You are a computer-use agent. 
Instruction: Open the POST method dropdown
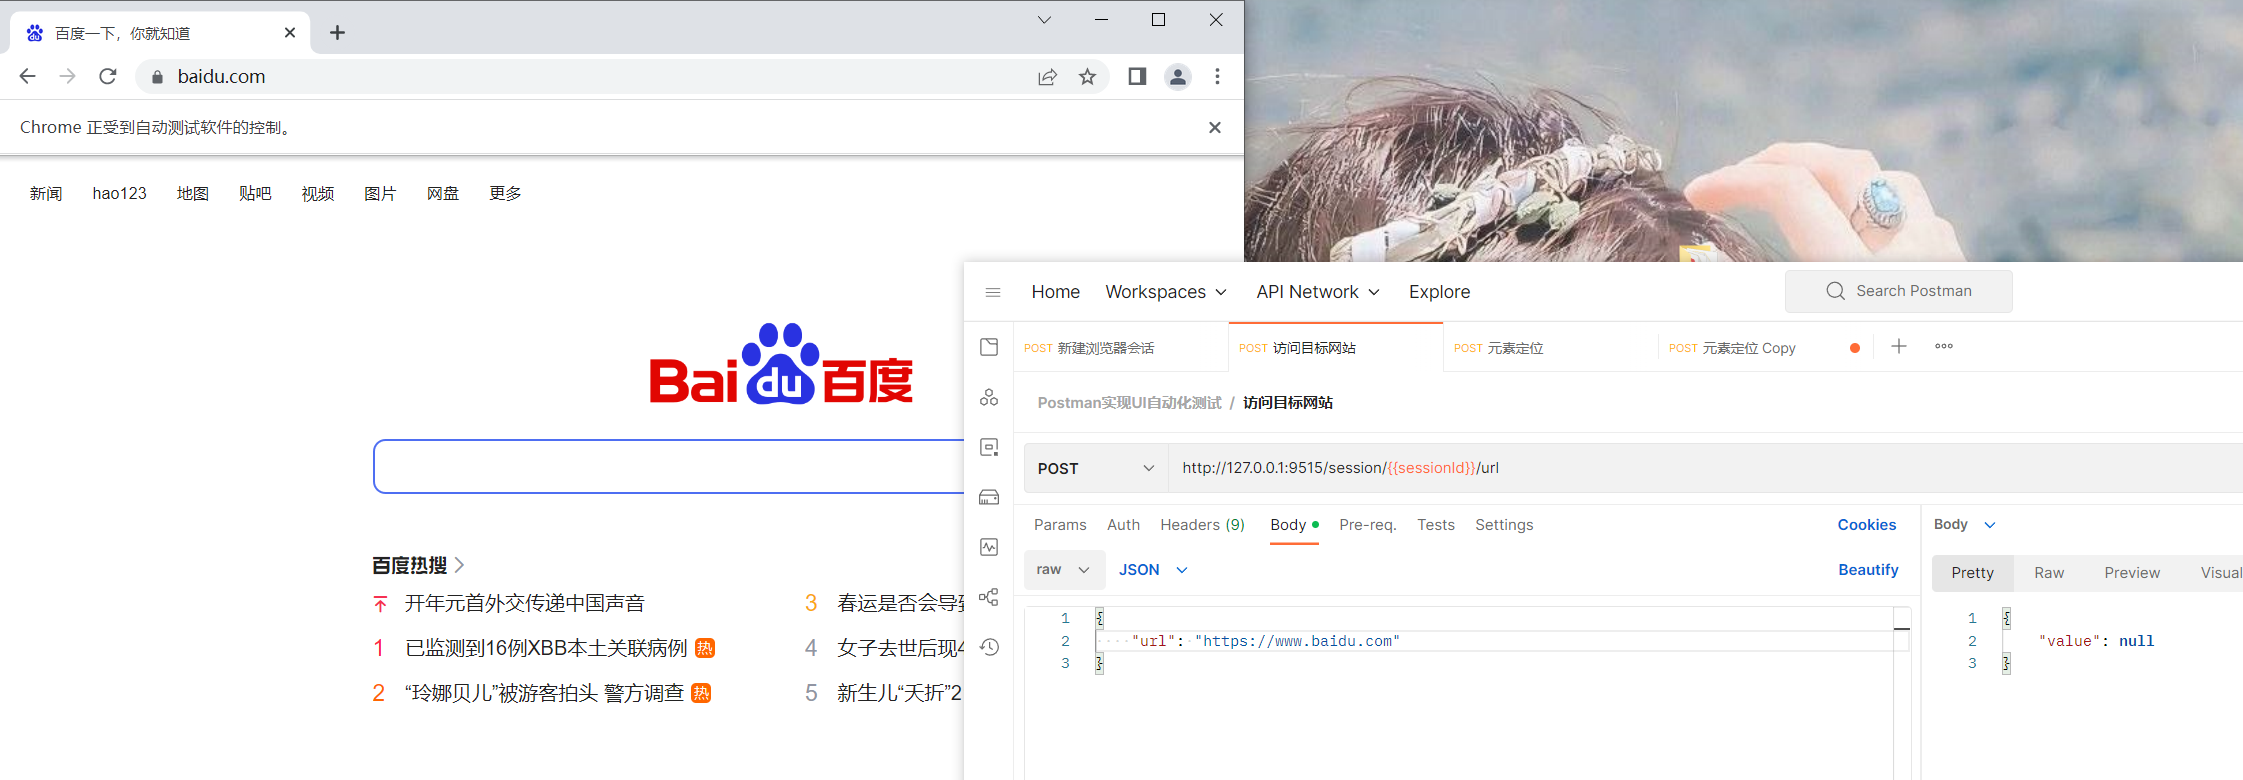pos(1096,468)
